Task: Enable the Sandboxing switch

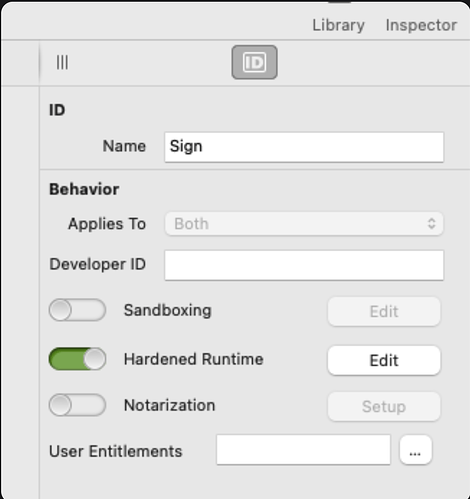Action: (x=77, y=310)
